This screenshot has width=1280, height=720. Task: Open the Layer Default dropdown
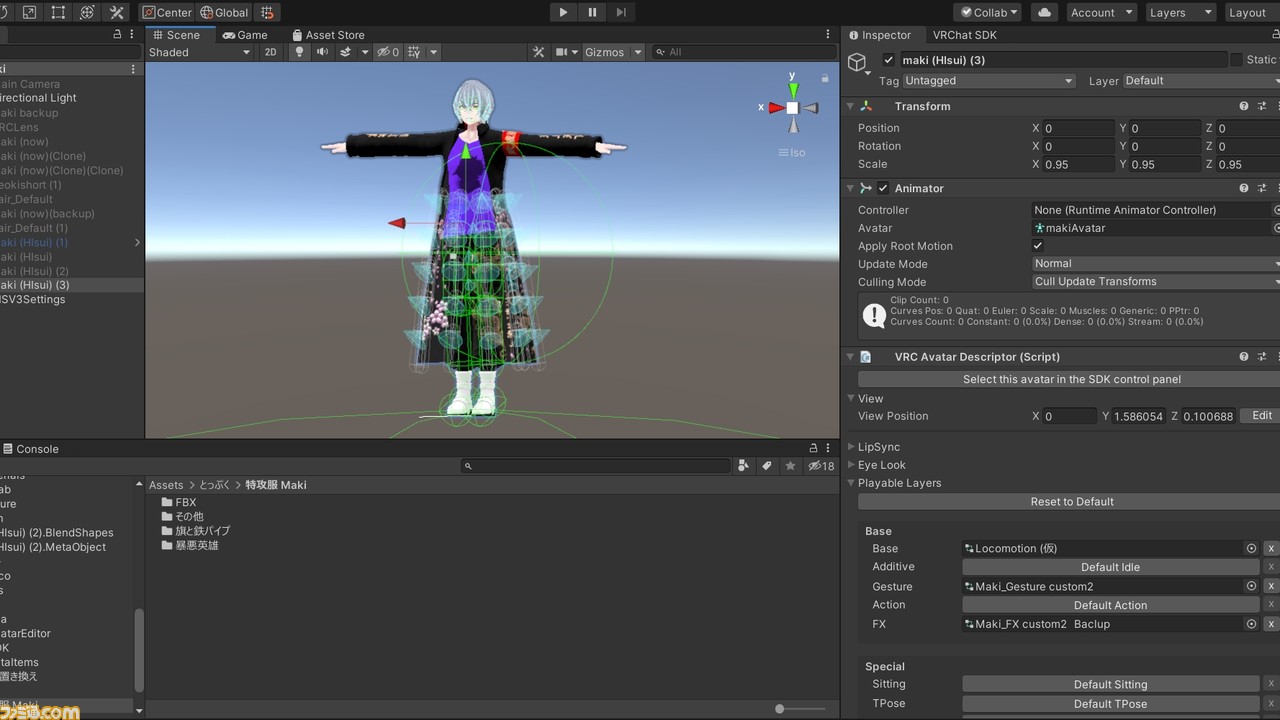(1200, 81)
